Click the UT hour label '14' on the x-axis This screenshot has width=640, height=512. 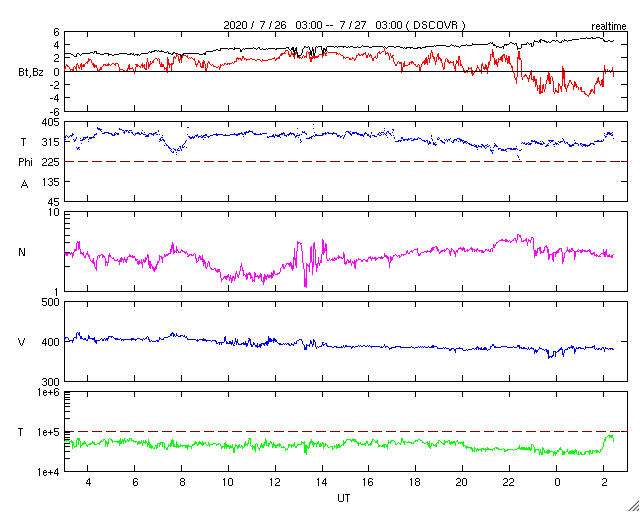(322, 482)
